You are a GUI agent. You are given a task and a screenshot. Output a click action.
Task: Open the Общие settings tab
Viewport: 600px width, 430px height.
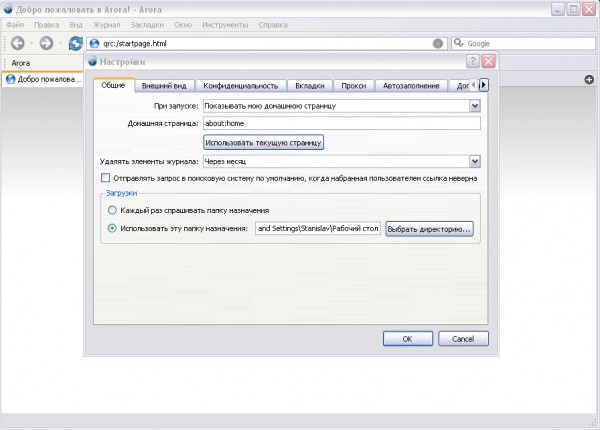(x=113, y=85)
